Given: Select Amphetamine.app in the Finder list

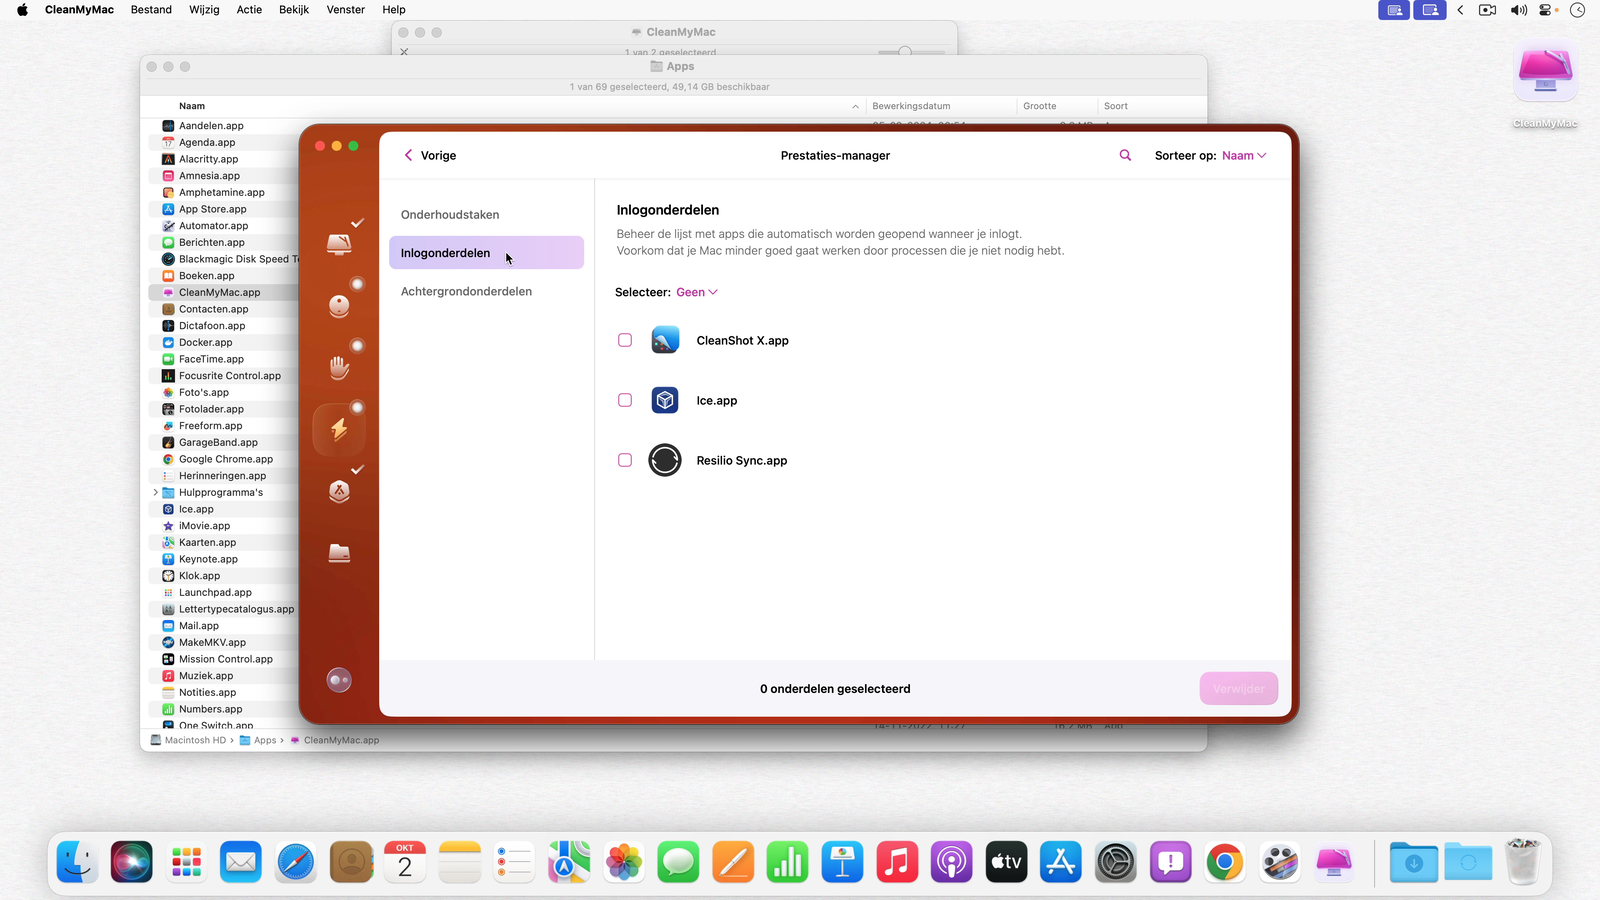Looking at the screenshot, I should 223,192.
